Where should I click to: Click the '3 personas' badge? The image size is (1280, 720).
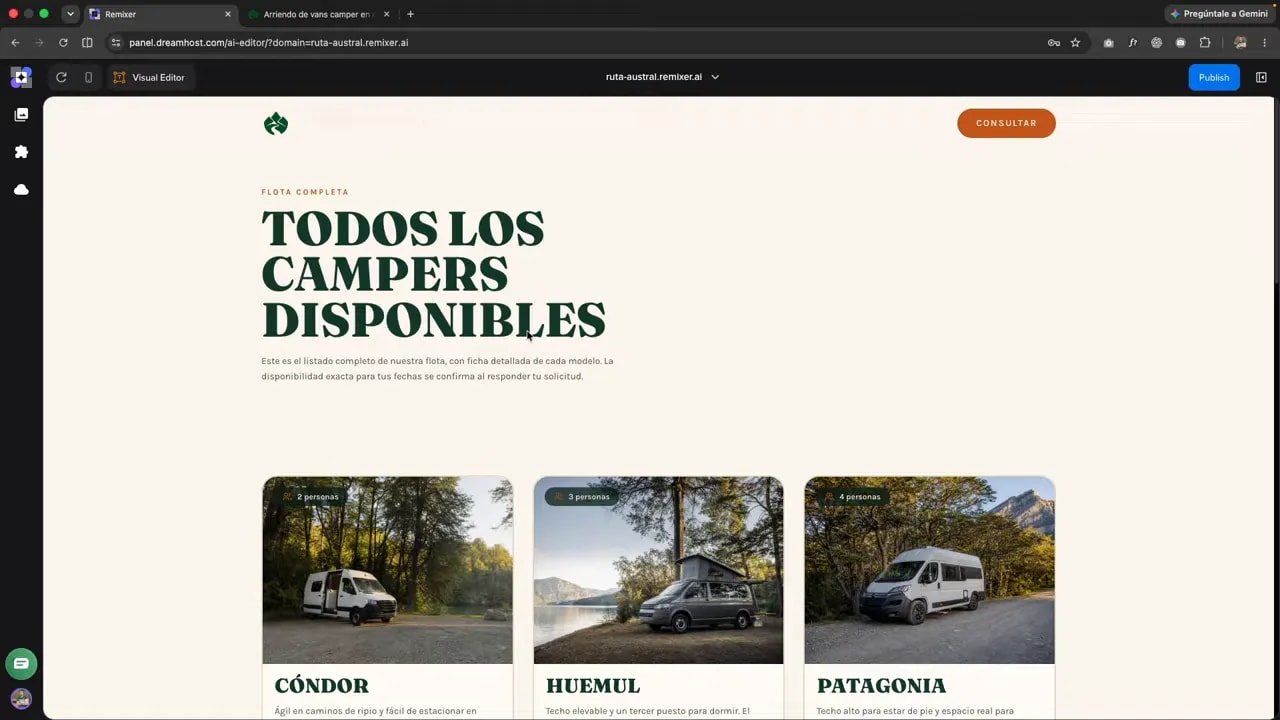point(582,497)
